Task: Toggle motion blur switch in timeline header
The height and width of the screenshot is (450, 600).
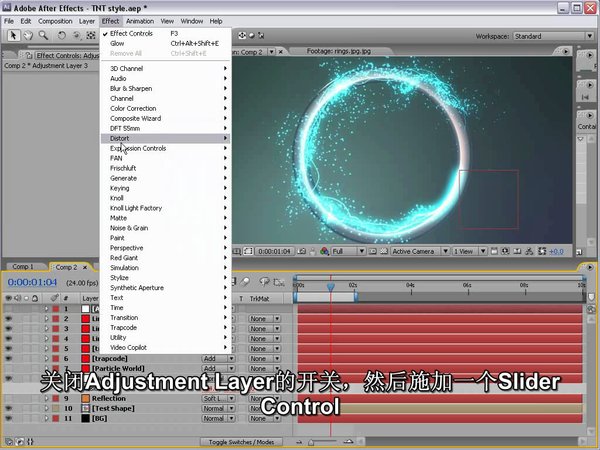Action: [x=246, y=282]
